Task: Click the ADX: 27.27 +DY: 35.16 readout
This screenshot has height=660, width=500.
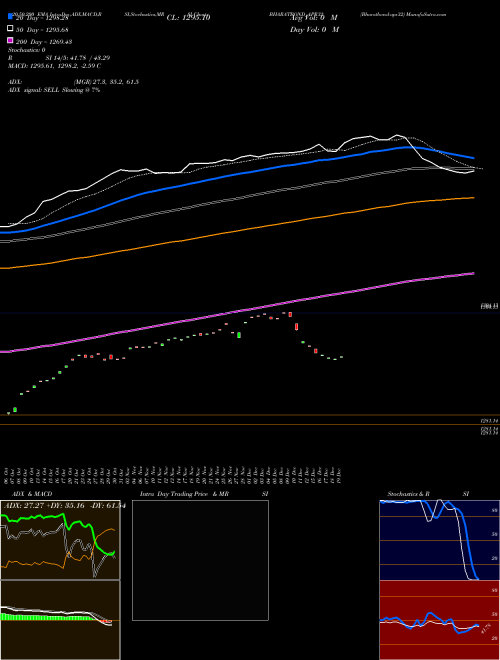Action: [x=63, y=506]
